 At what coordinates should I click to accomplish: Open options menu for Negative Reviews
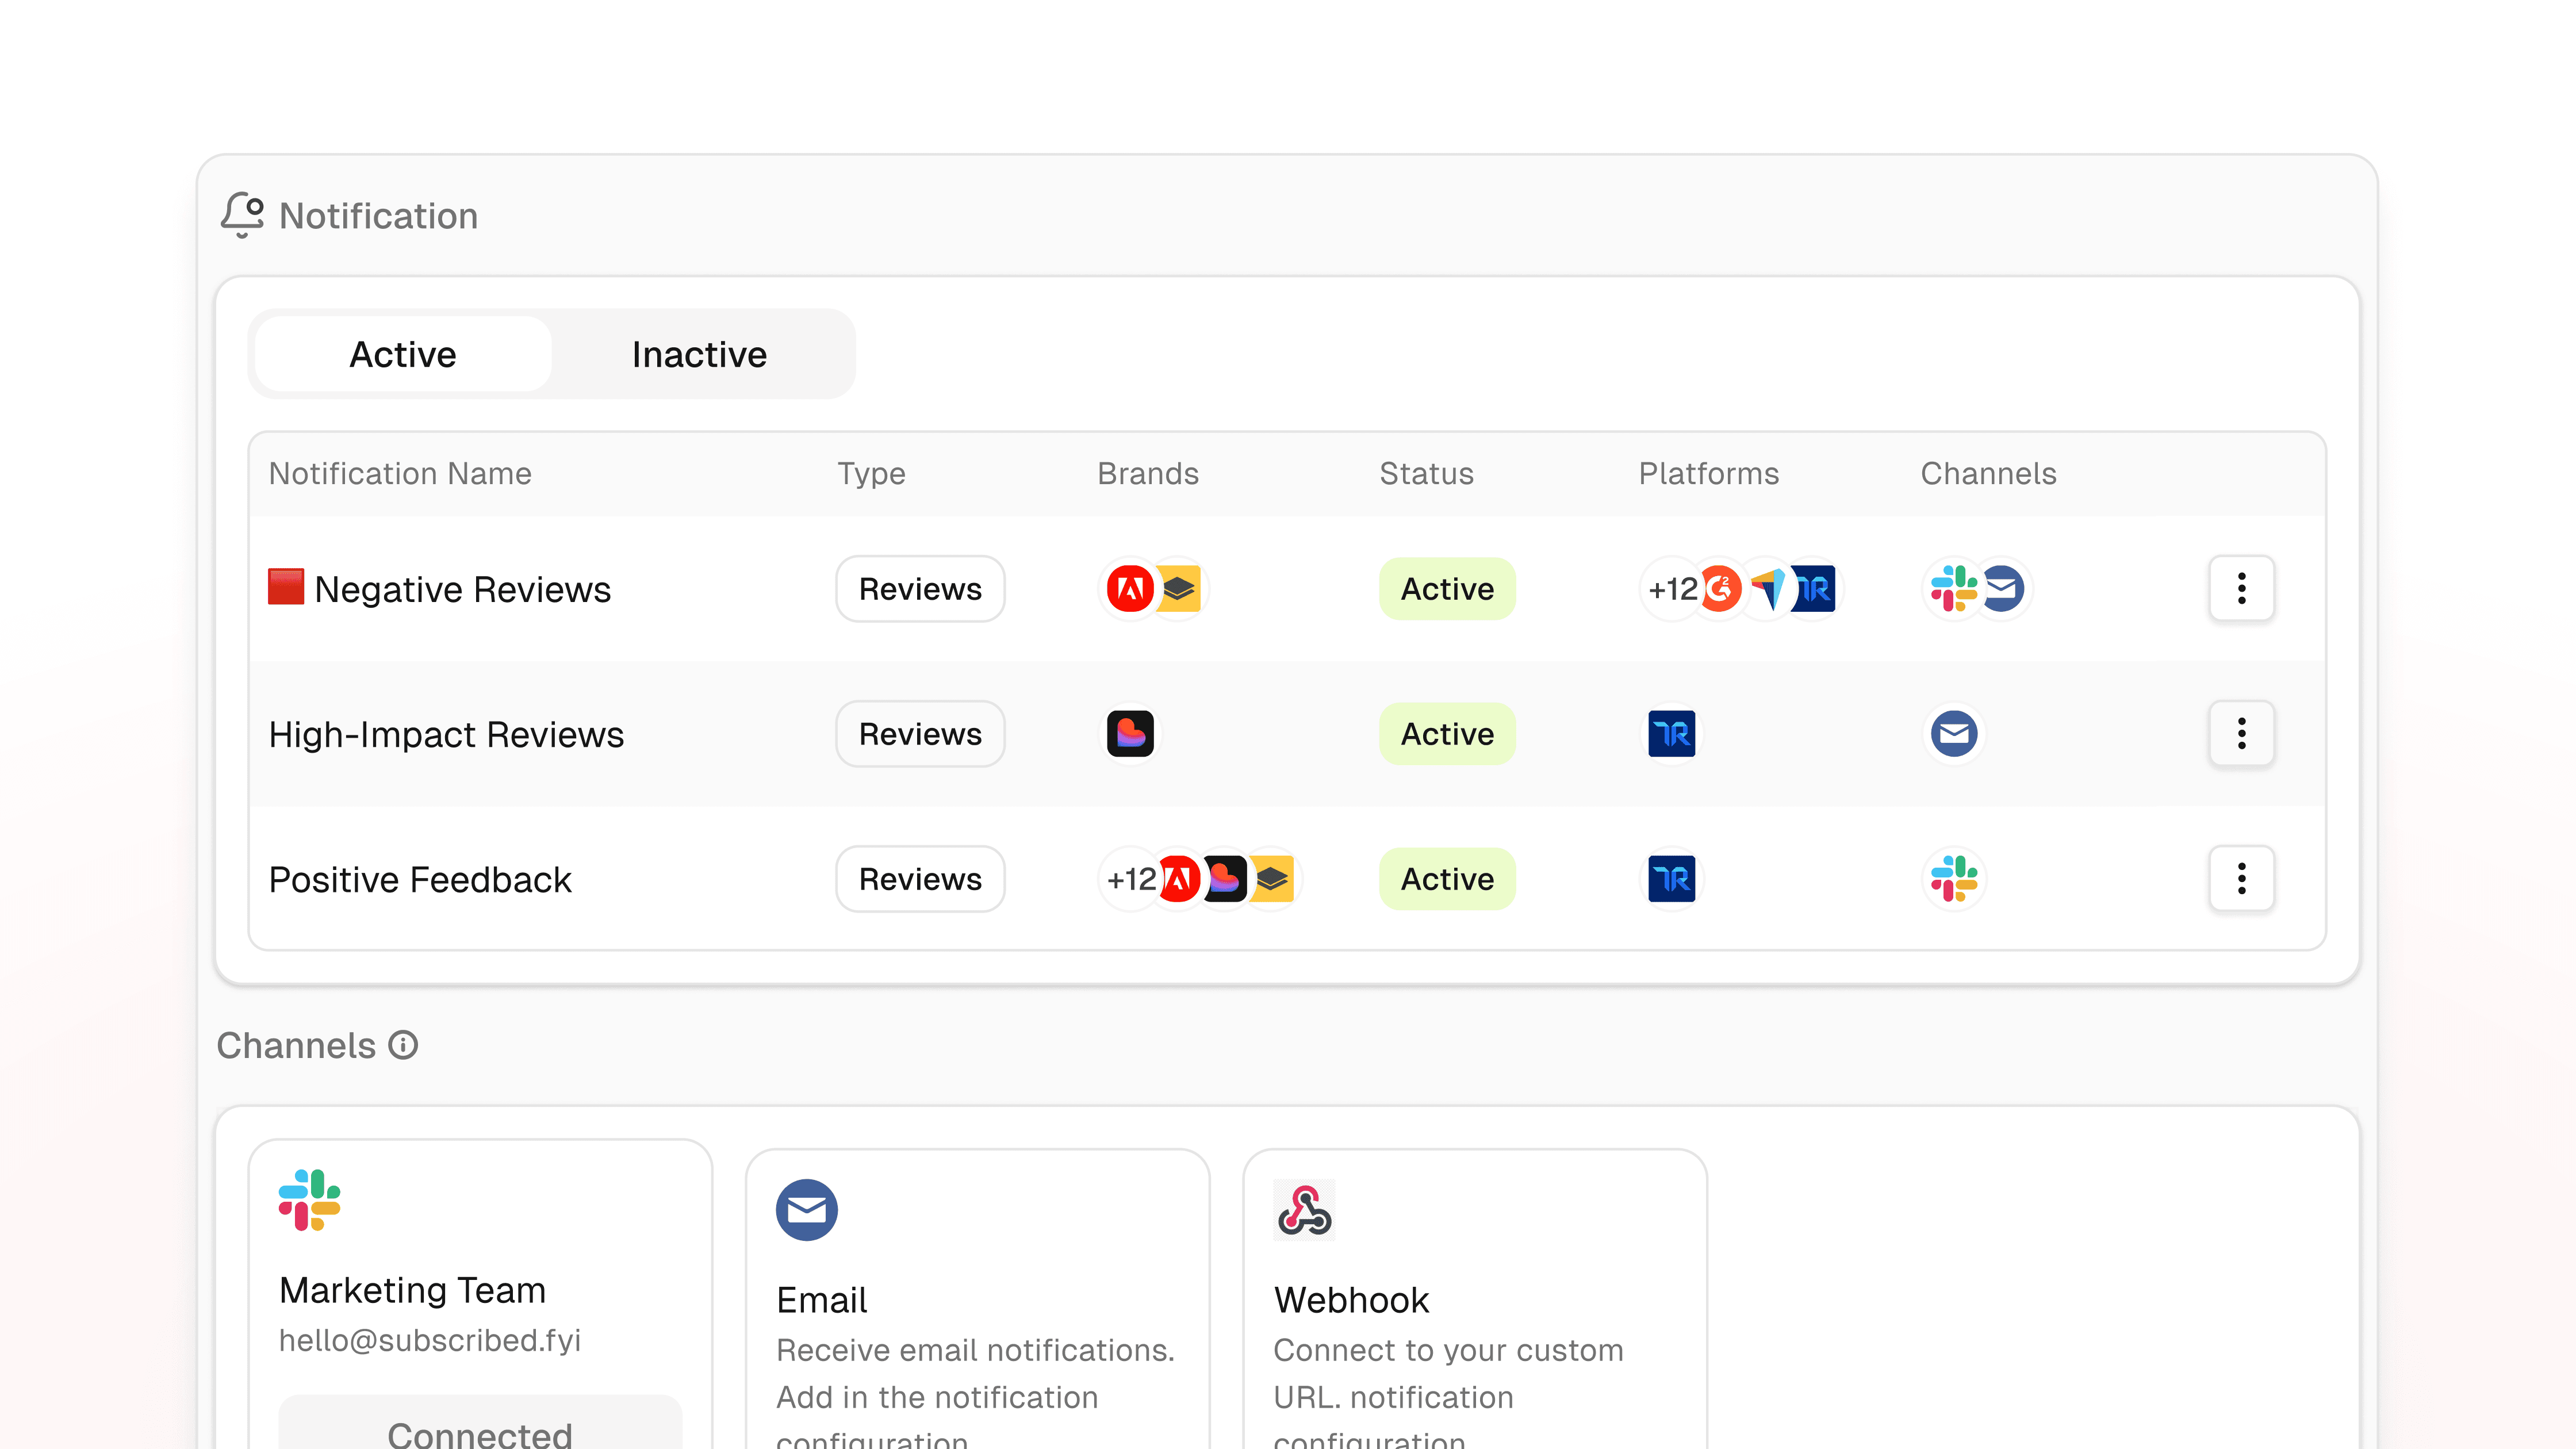[x=2241, y=588]
